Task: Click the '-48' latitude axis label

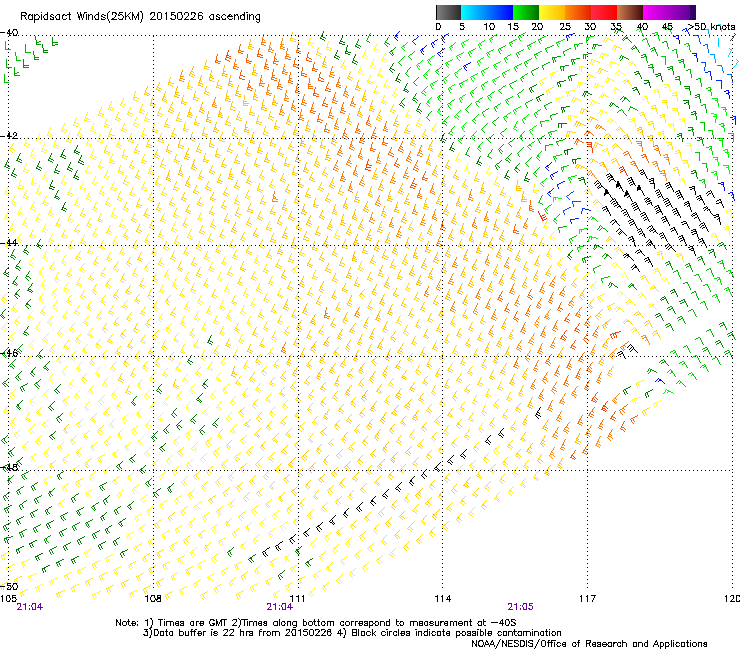Action: pyautogui.click(x=9, y=467)
